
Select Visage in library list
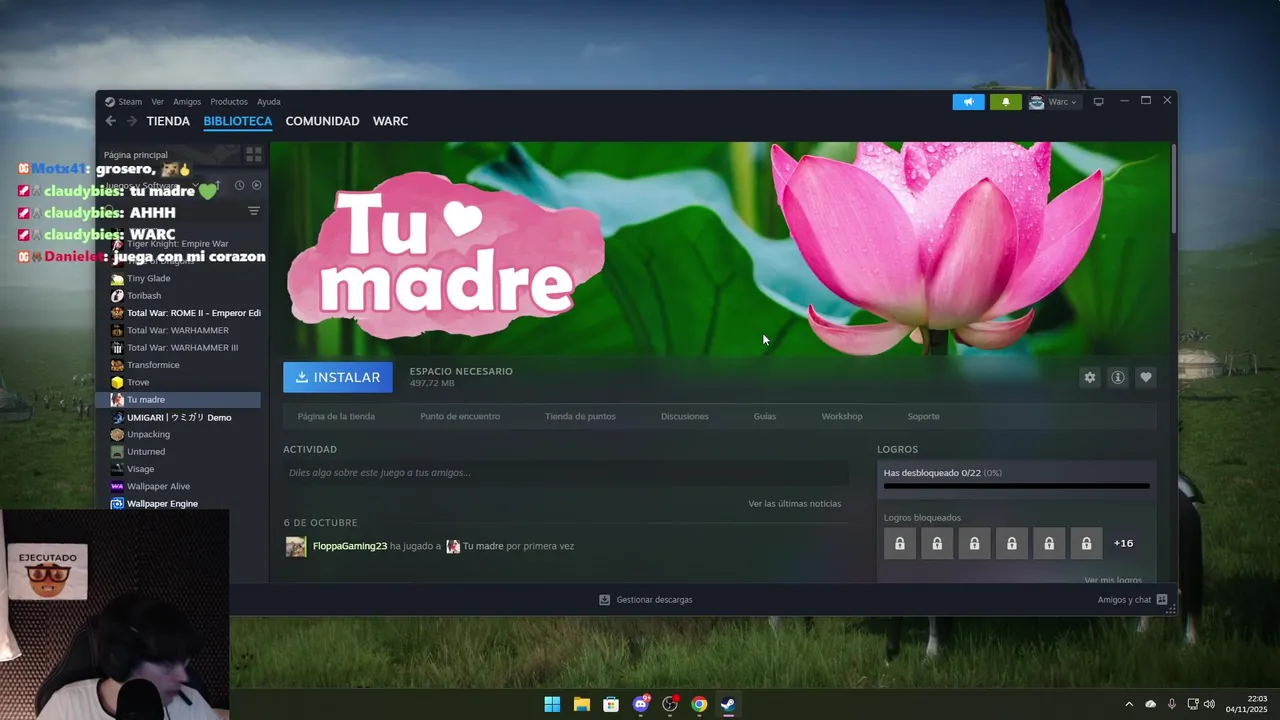click(140, 469)
